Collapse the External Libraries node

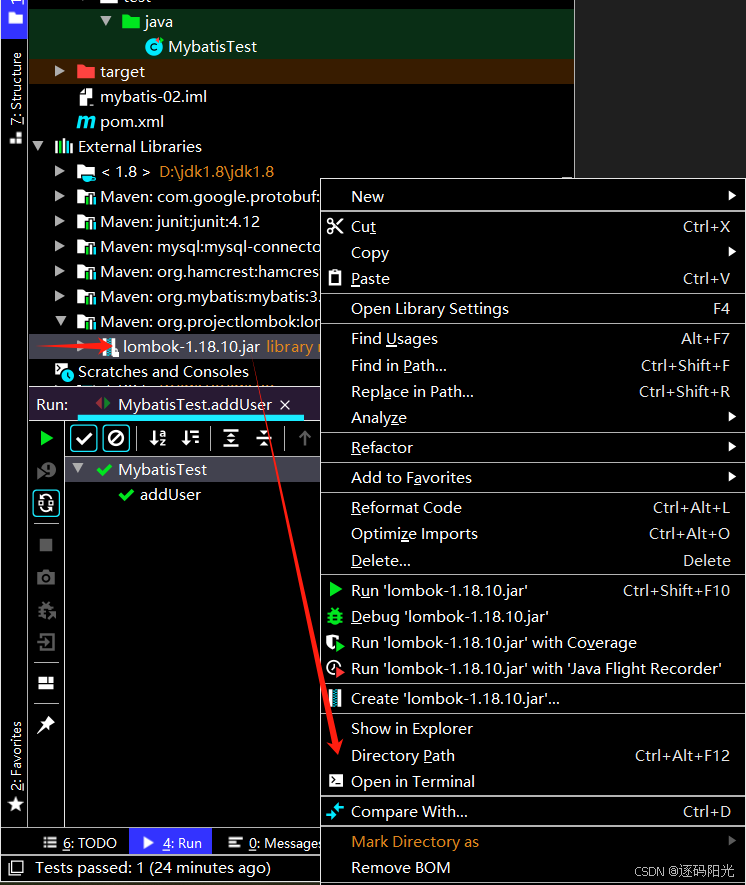tap(38, 146)
